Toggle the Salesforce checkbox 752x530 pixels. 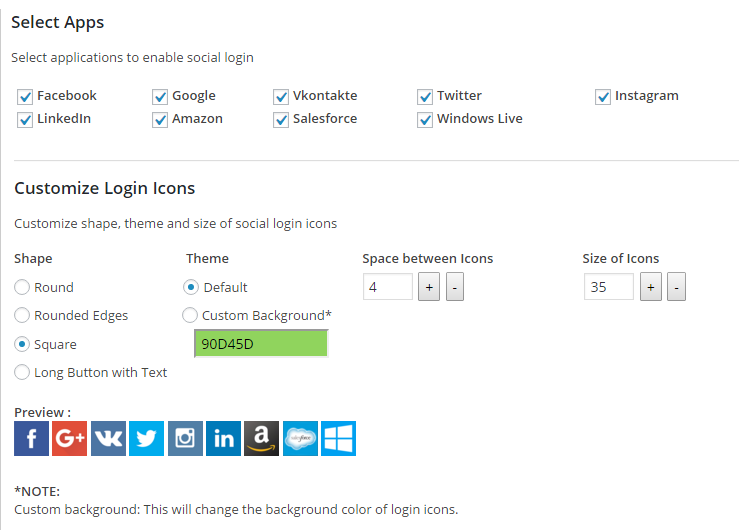281,120
